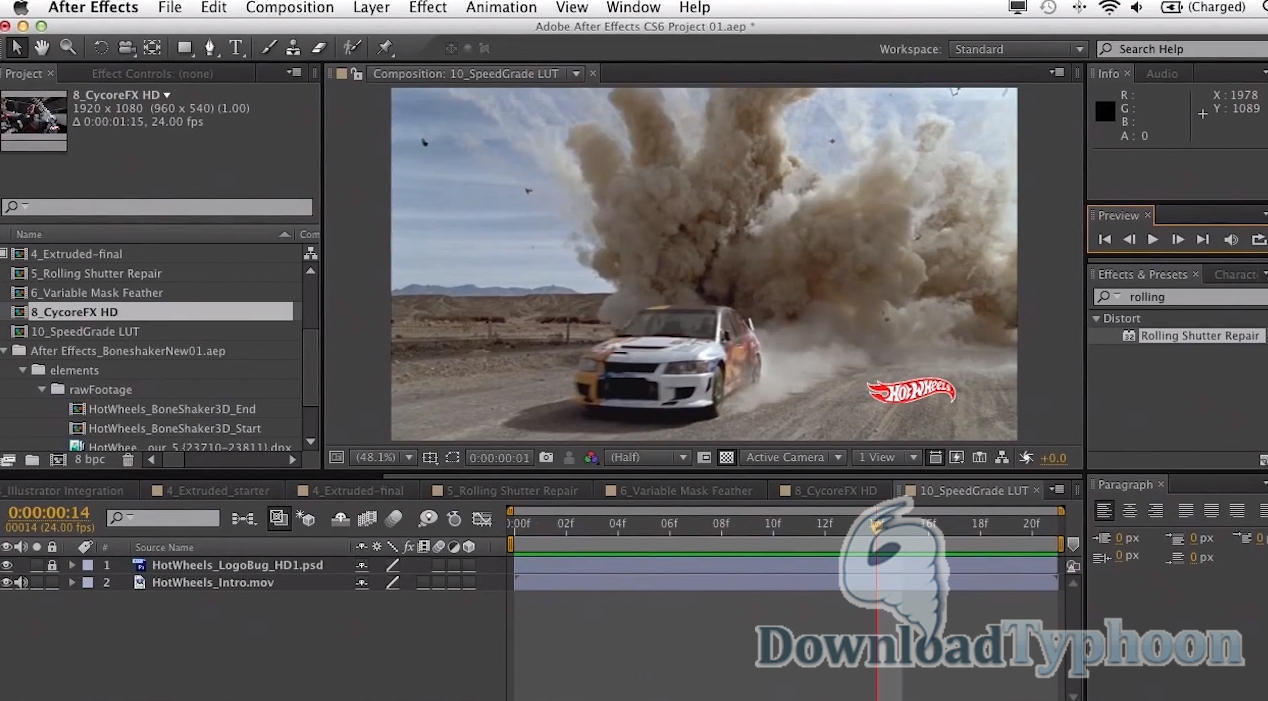The image size is (1268, 701).
Task: Go to first frame in Preview panel
Action: click(1104, 239)
